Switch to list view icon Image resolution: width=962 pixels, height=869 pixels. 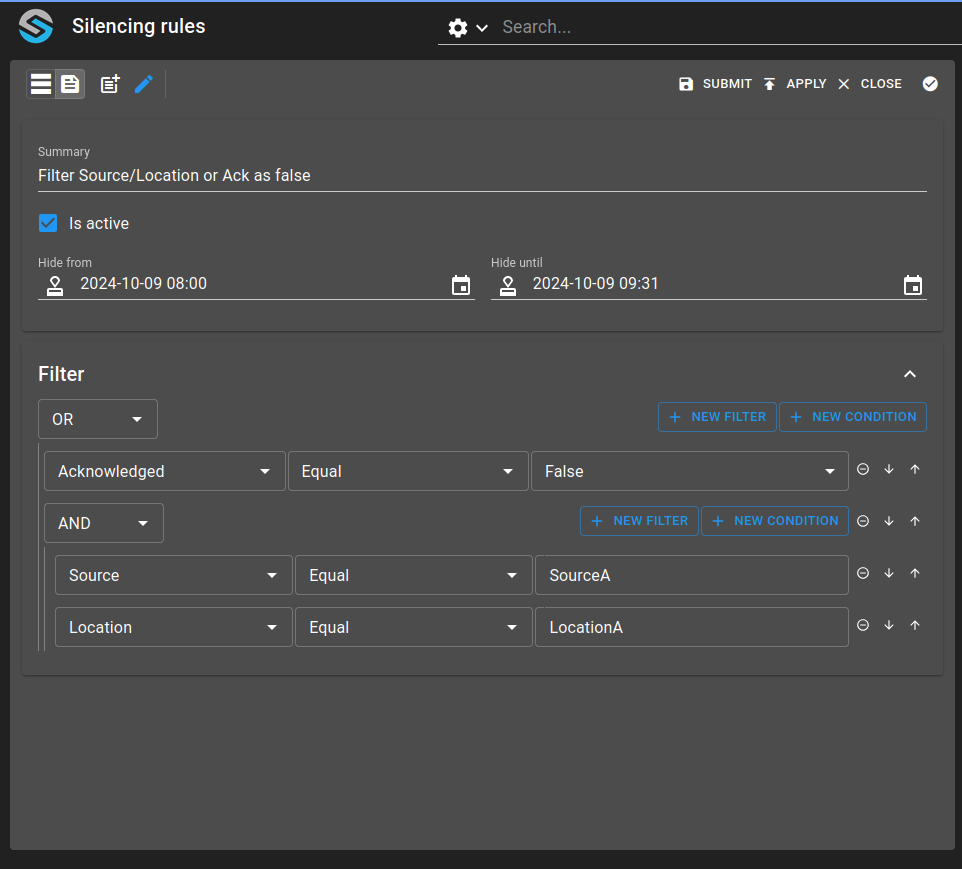41,84
